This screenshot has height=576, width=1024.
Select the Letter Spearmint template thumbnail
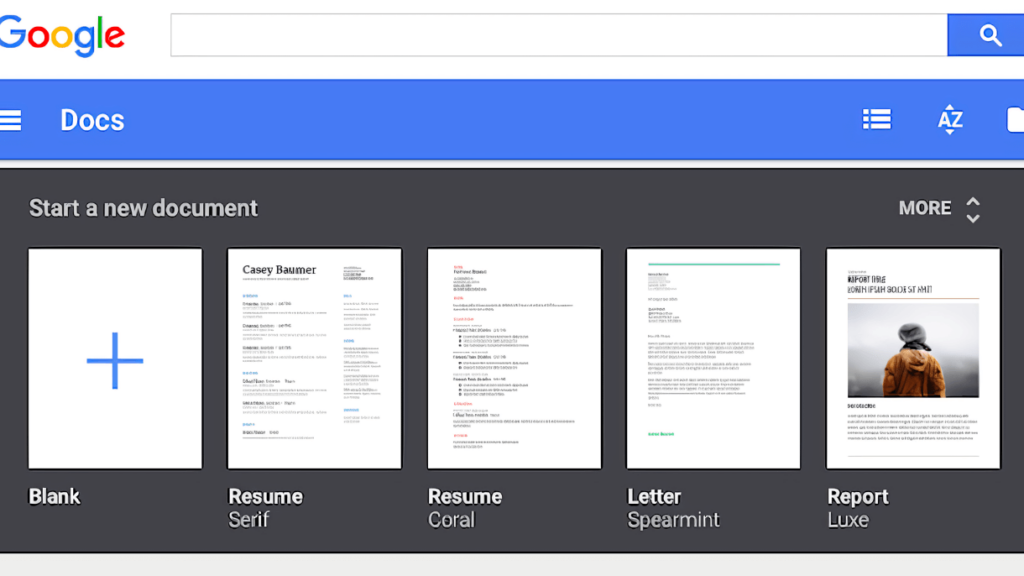coord(713,359)
